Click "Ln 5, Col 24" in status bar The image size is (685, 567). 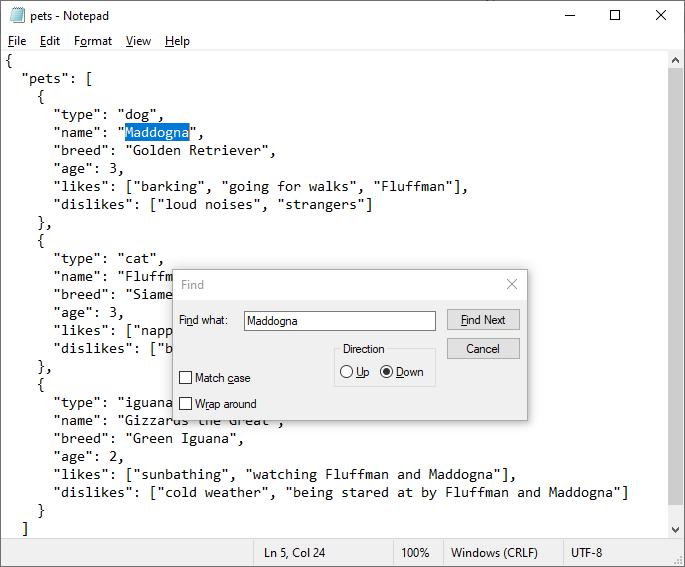click(294, 553)
